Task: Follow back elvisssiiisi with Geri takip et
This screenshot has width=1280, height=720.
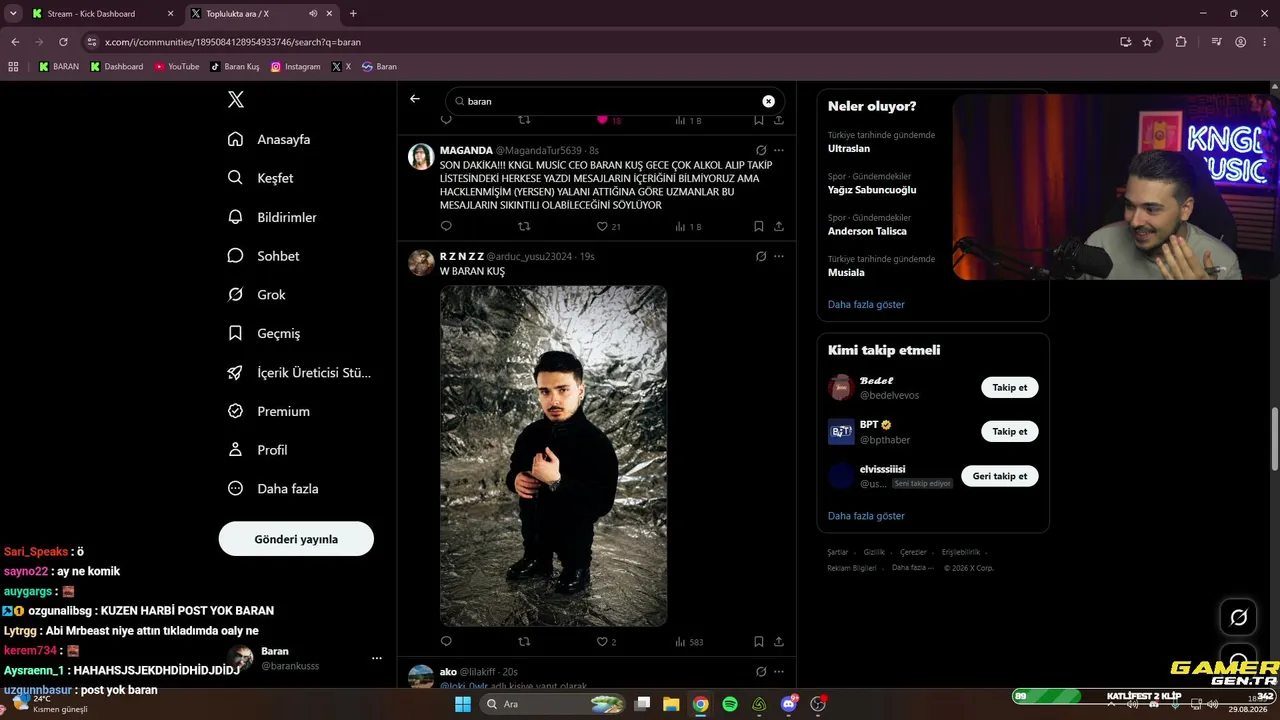Action: [1000, 476]
